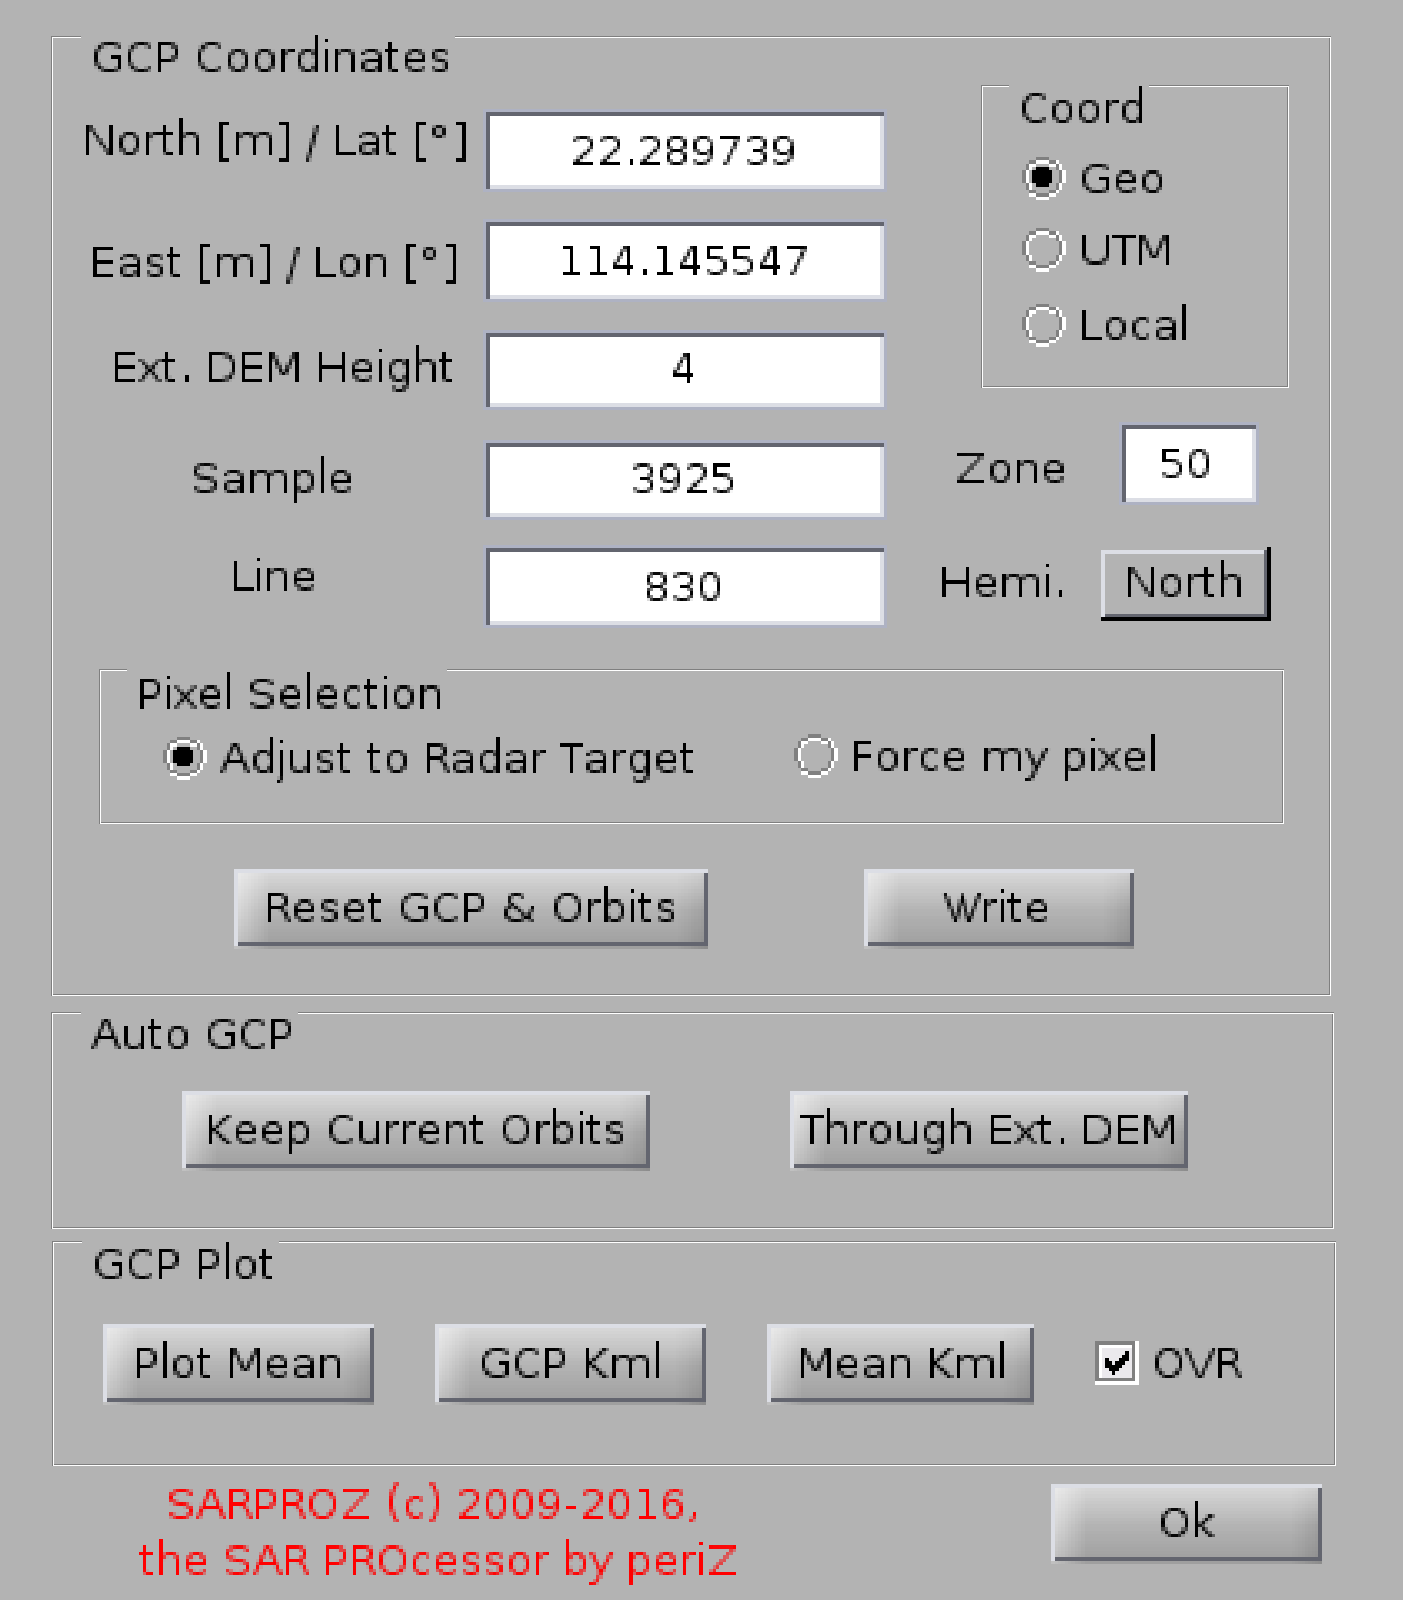The image size is (1403, 1600).
Task: Click the Plot Mean button
Action: [x=238, y=1364]
